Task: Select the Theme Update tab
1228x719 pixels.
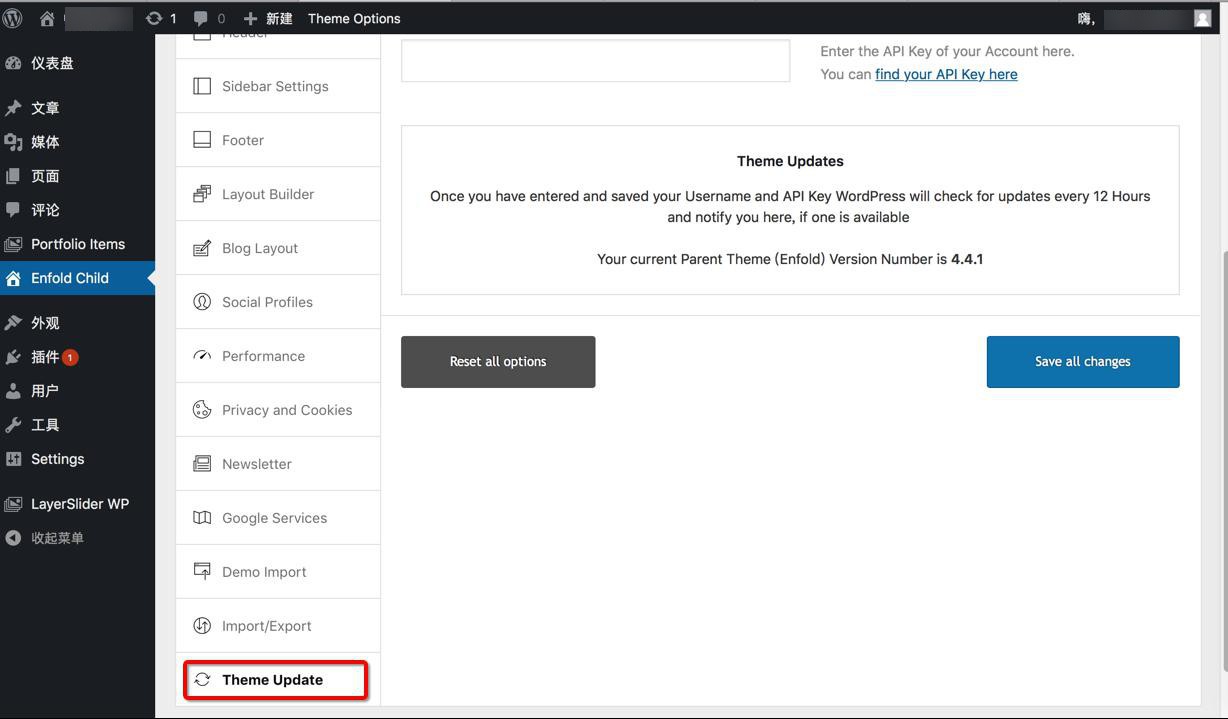Action: 278,680
